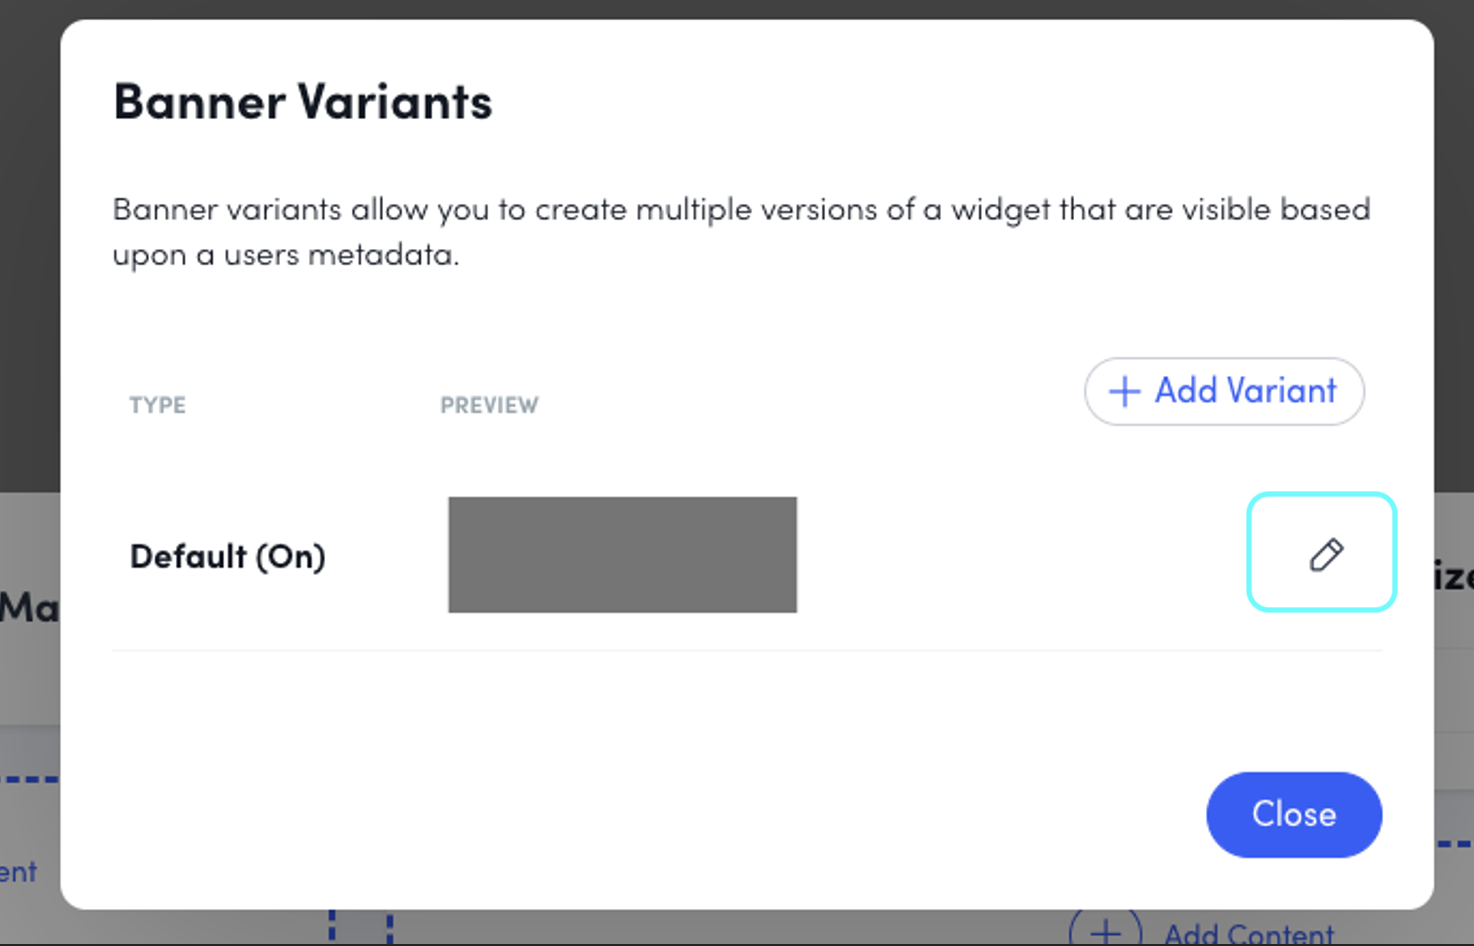This screenshot has width=1474, height=946.
Task: Click the plus icon in Add Variant
Action: 1124,391
